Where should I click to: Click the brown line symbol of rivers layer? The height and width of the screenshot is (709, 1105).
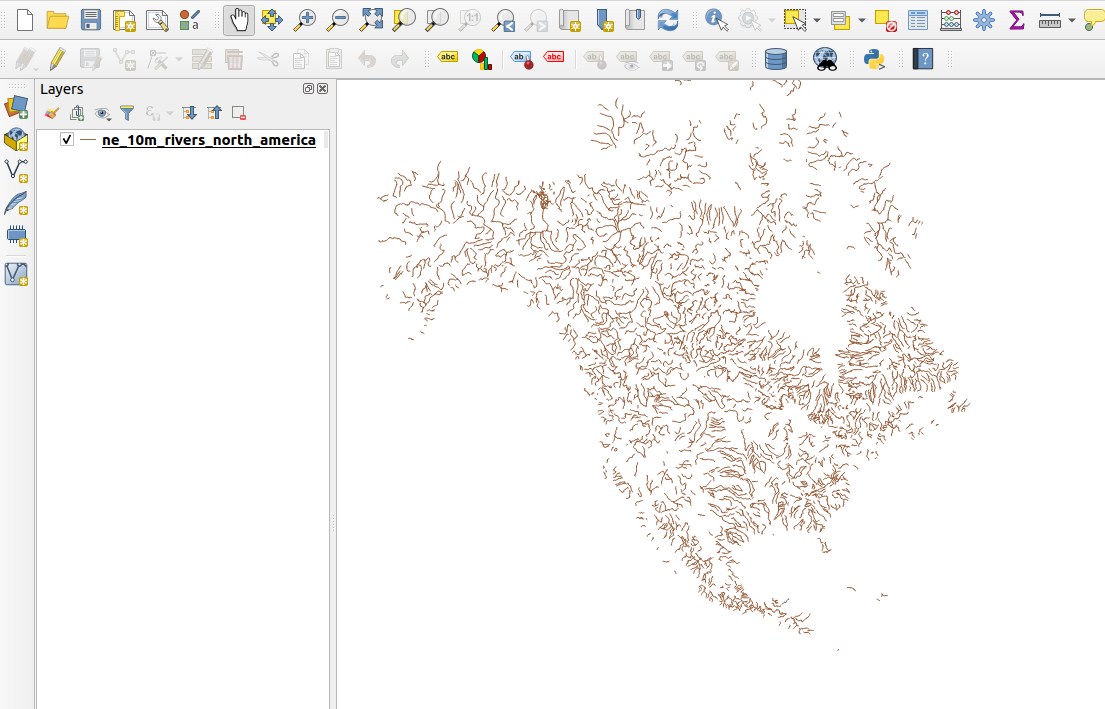[x=87, y=140]
